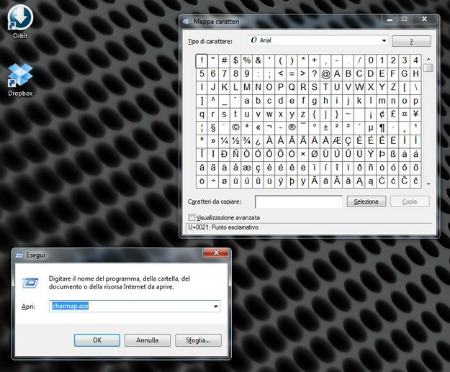Open the Dropbox desktop shortcut
Image resolution: width=450 pixels, height=372 pixels.
point(20,80)
